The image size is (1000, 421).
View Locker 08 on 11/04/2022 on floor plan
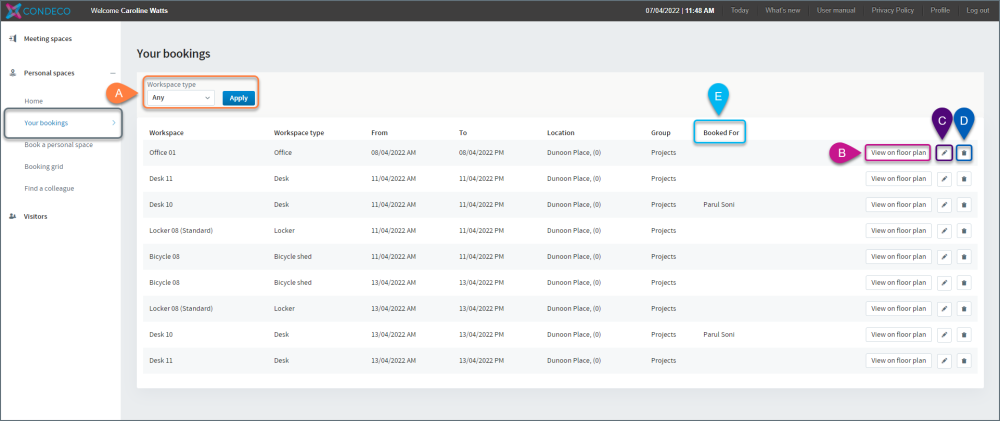click(x=899, y=231)
